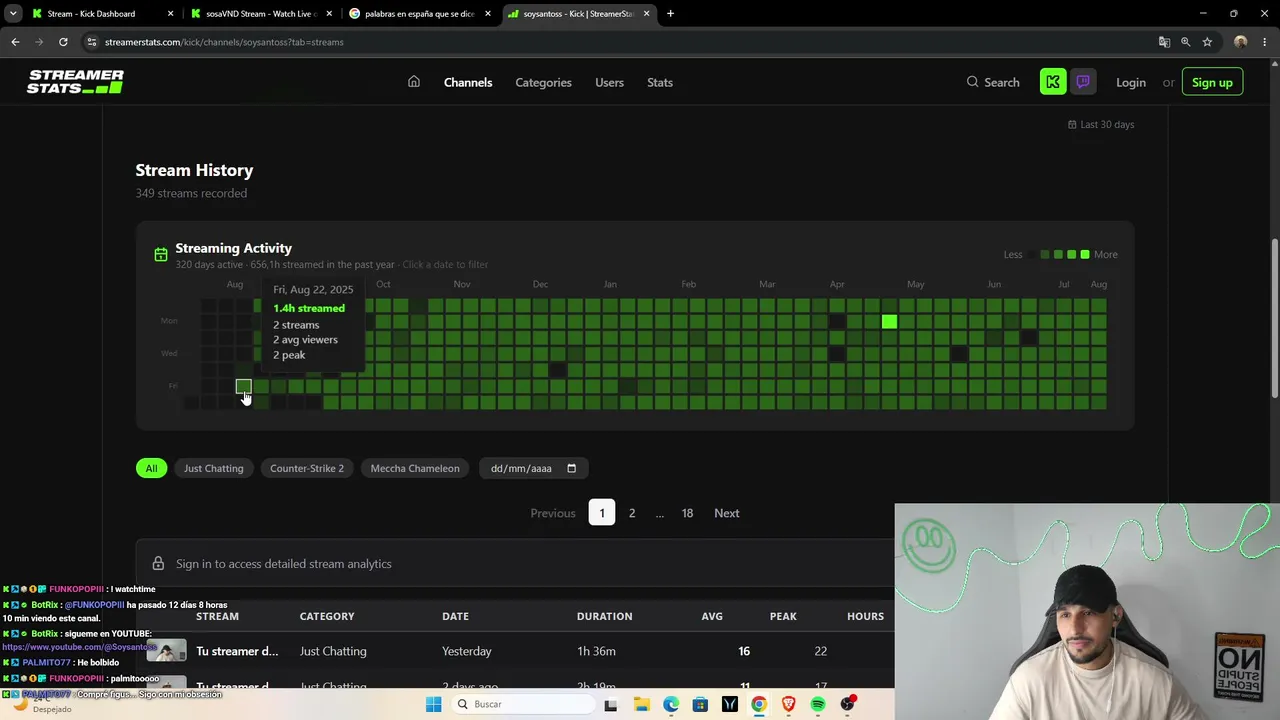Filter streams by Counter-Strike 2
The width and height of the screenshot is (1280, 720).
307,468
